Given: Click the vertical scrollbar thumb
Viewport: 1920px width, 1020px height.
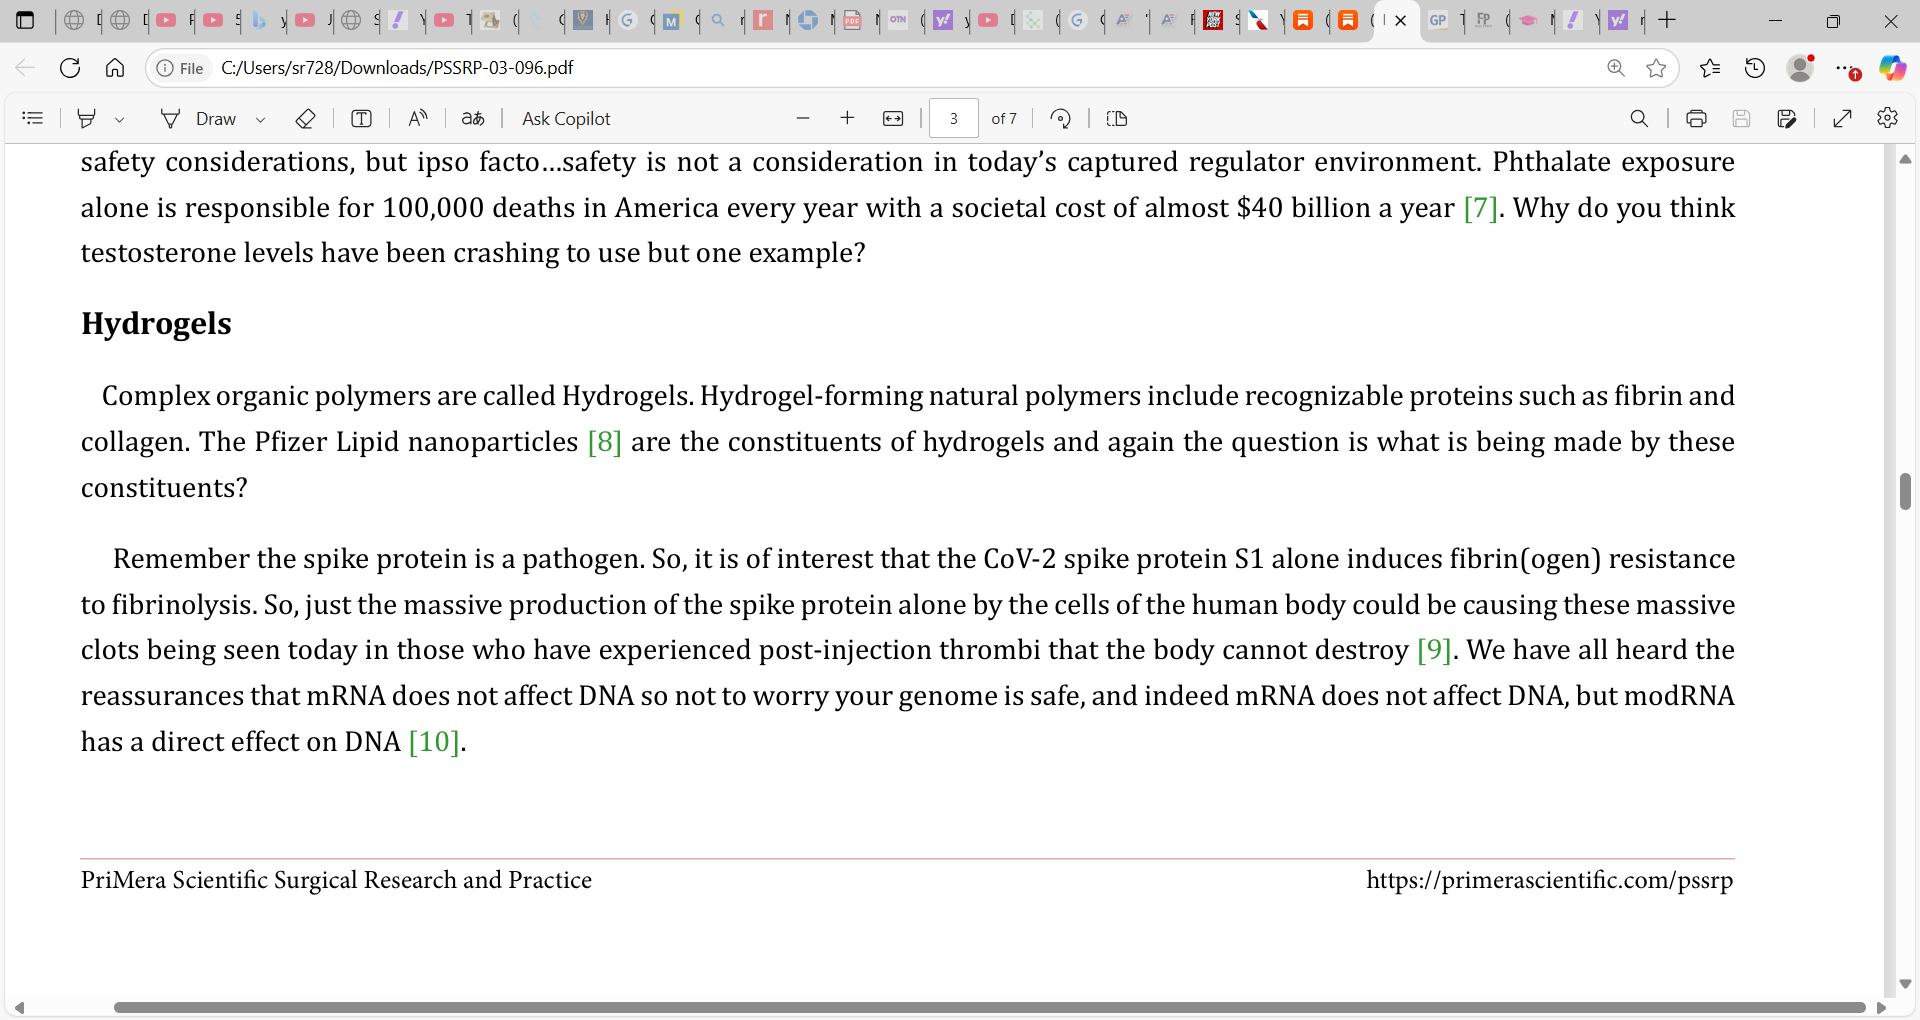Looking at the screenshot, I should click(x=1905, y=491).
